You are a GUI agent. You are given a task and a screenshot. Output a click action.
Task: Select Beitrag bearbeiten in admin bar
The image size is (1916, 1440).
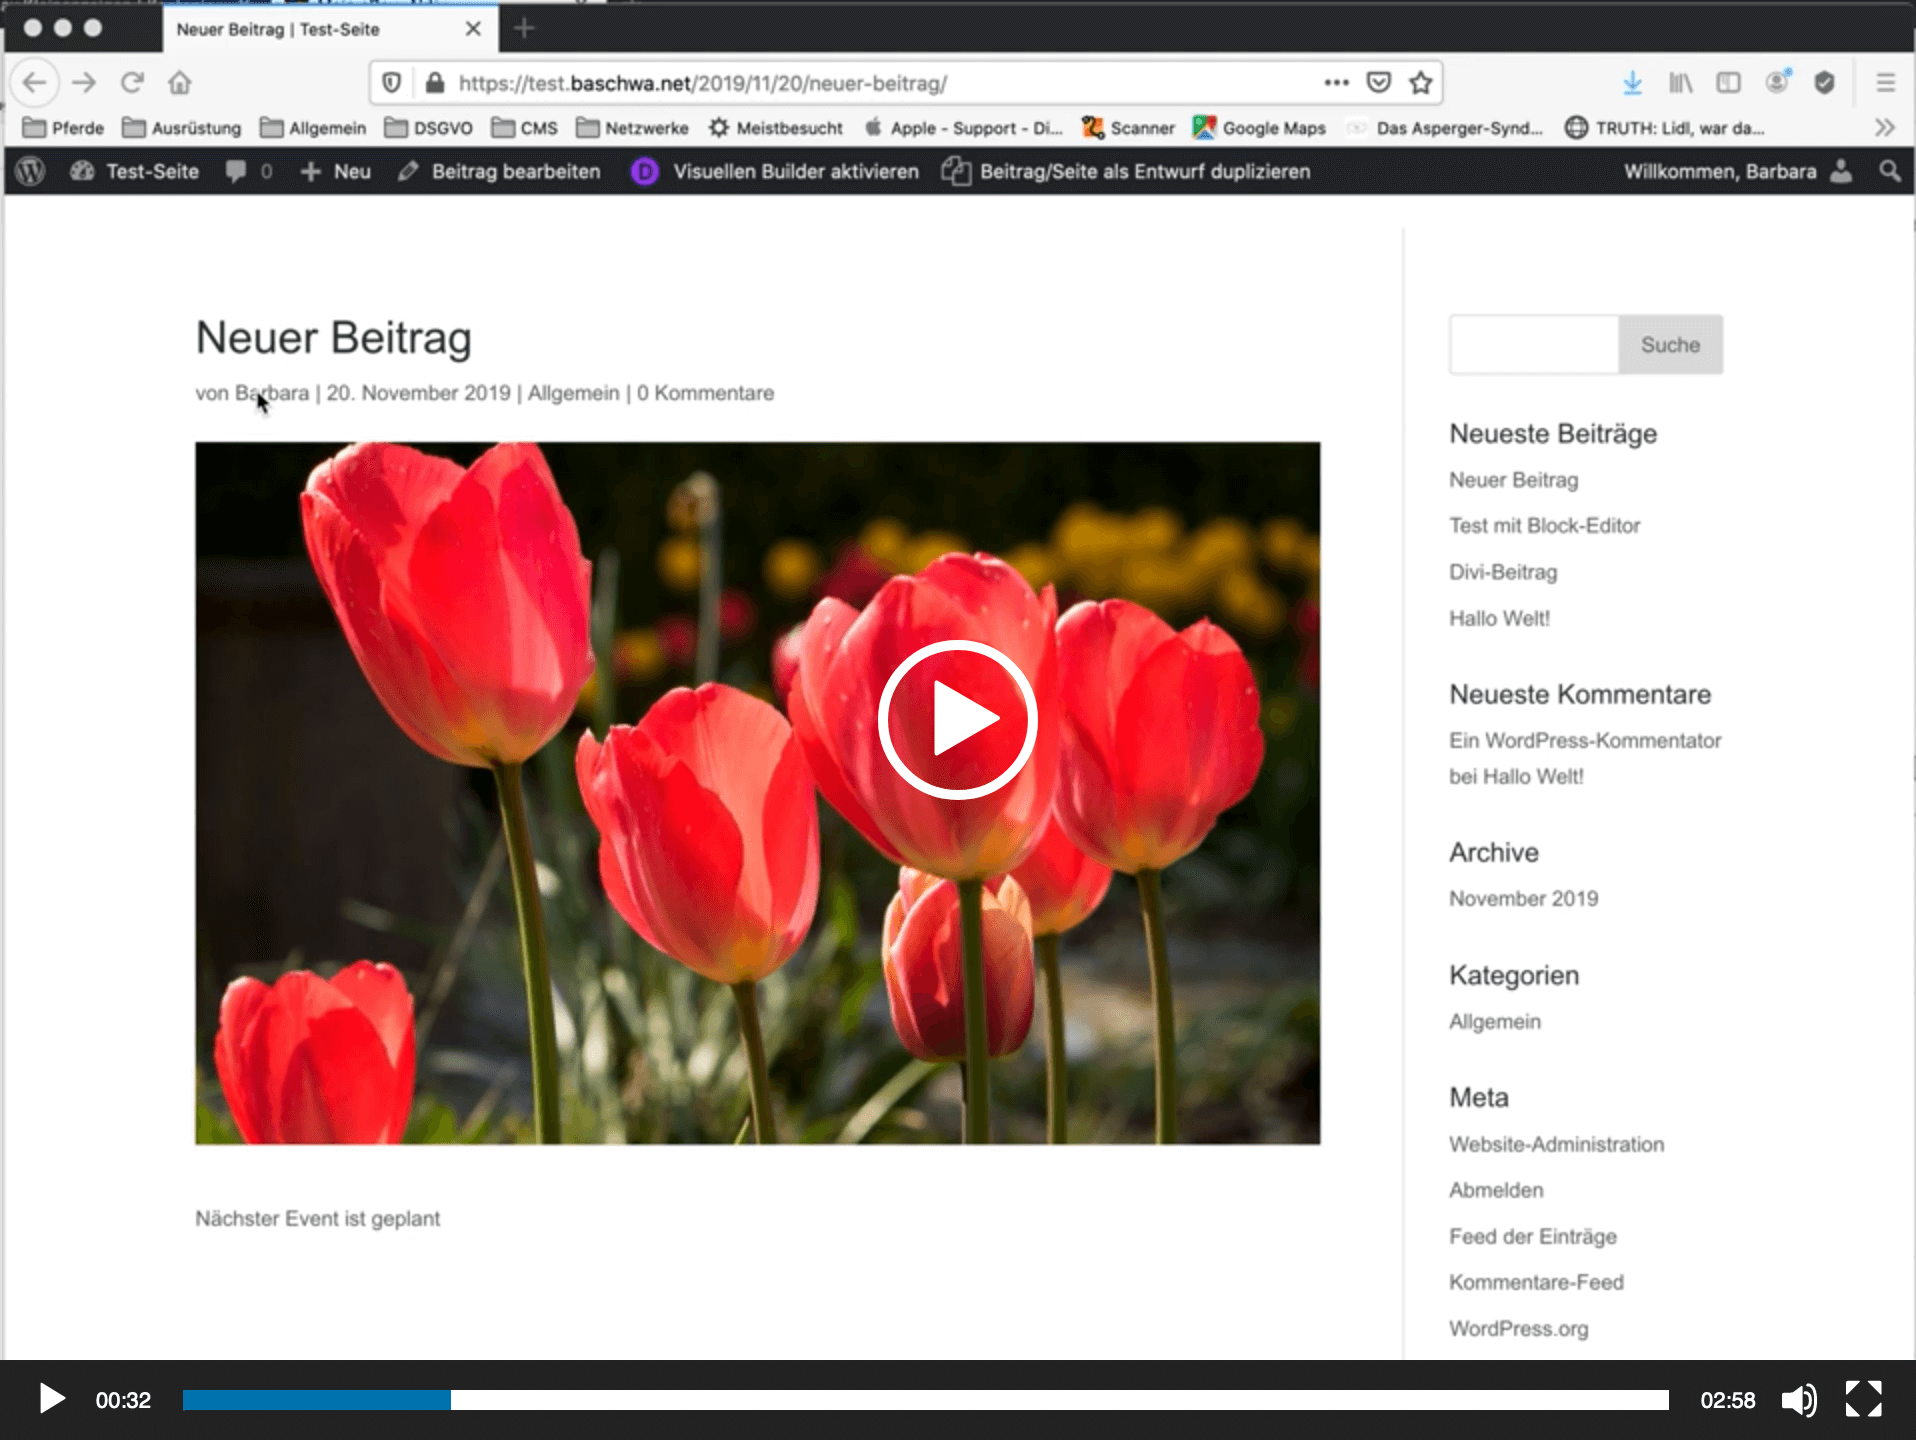(x=500, y=171)
